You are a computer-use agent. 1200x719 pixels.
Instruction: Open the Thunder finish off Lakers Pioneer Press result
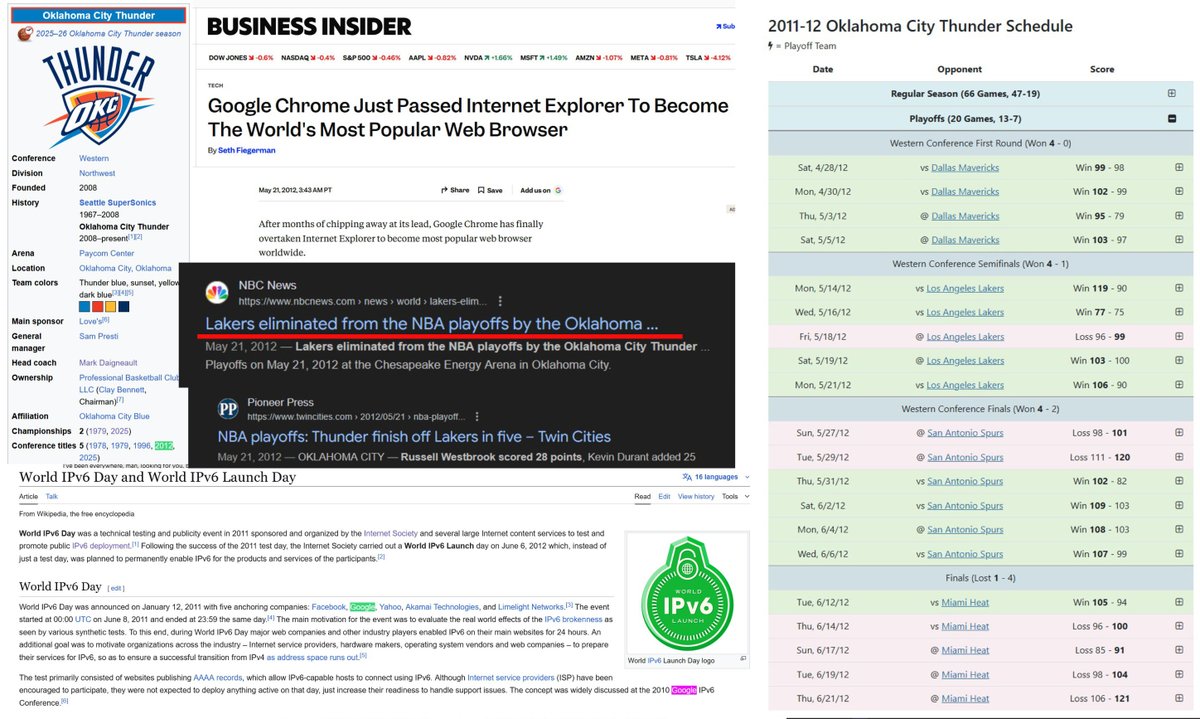tap(413, 437)
